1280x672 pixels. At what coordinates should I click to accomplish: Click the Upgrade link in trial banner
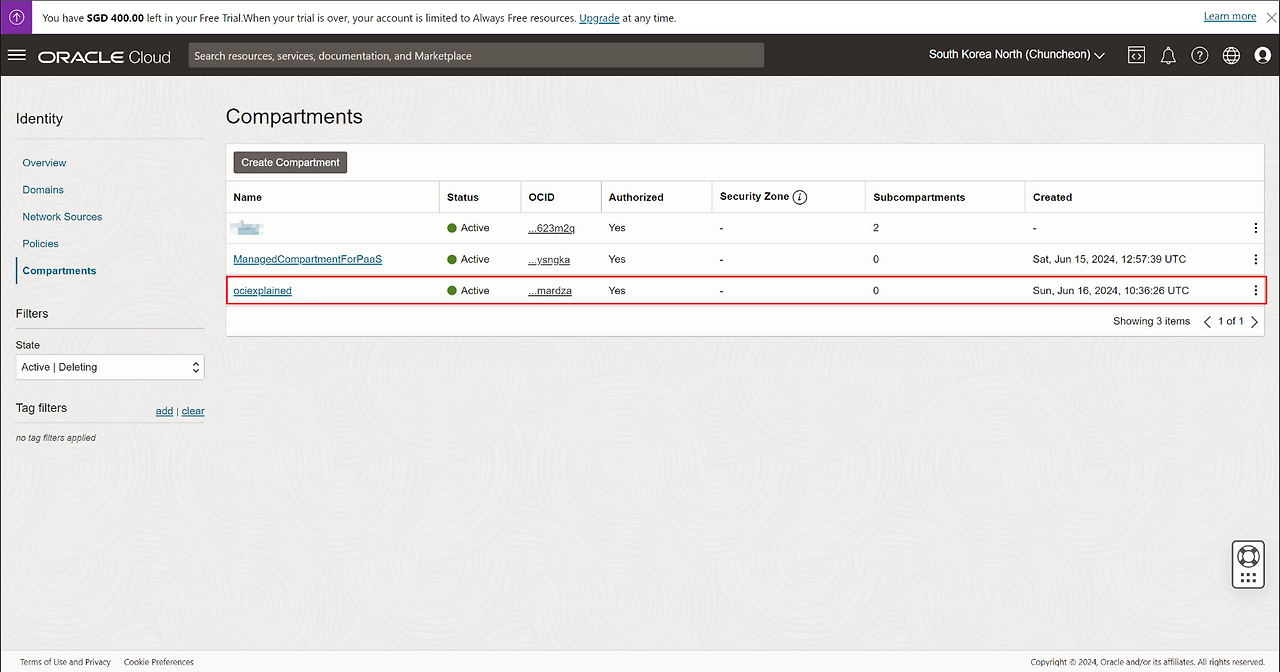pyautogui.click(x=599, y=18)
